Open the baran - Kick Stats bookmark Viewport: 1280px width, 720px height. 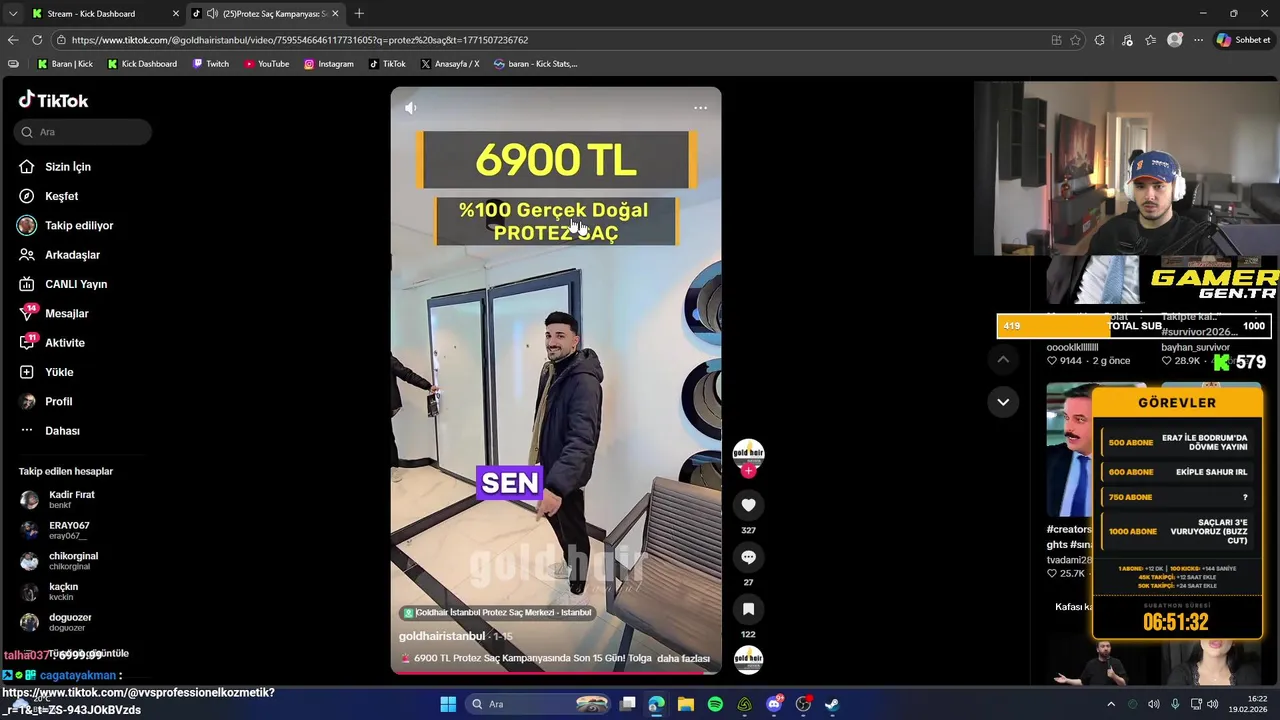[x=536, y=64]
